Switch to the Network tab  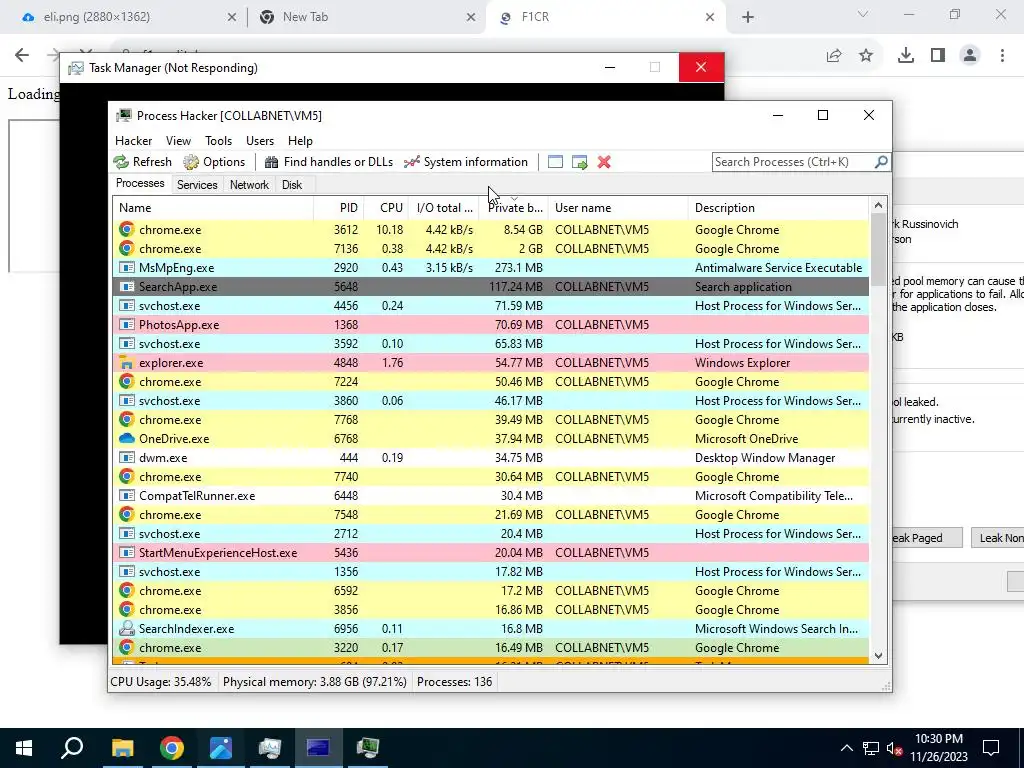(x=249, y=185)
